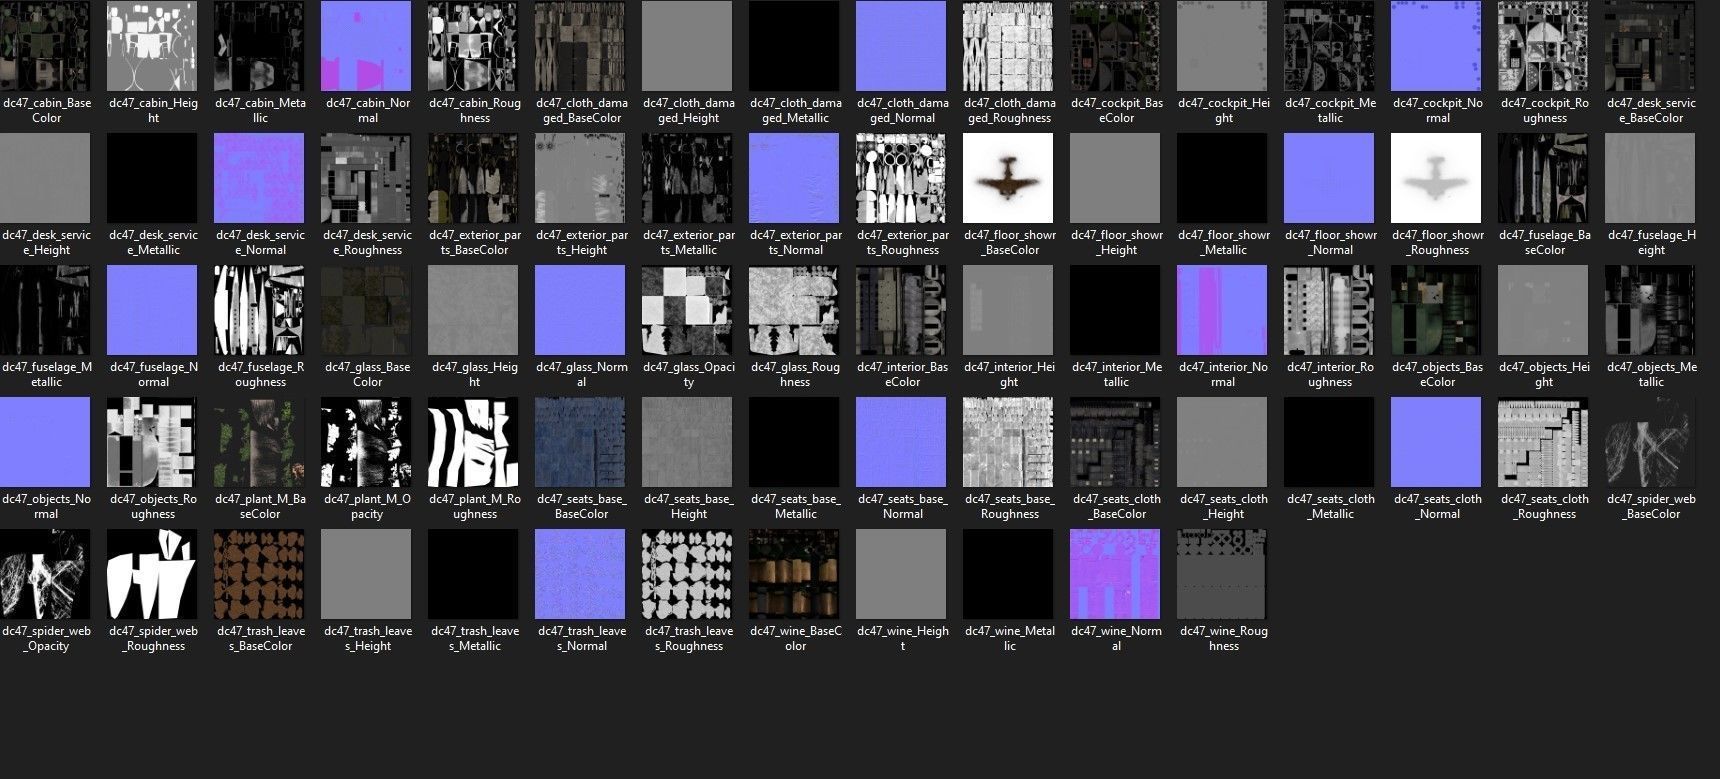Screen dimensions: 1720x779
Task: Click dc47_plant_M_BaseColor leafy thumbnail
Action: [x=260, y=442]
